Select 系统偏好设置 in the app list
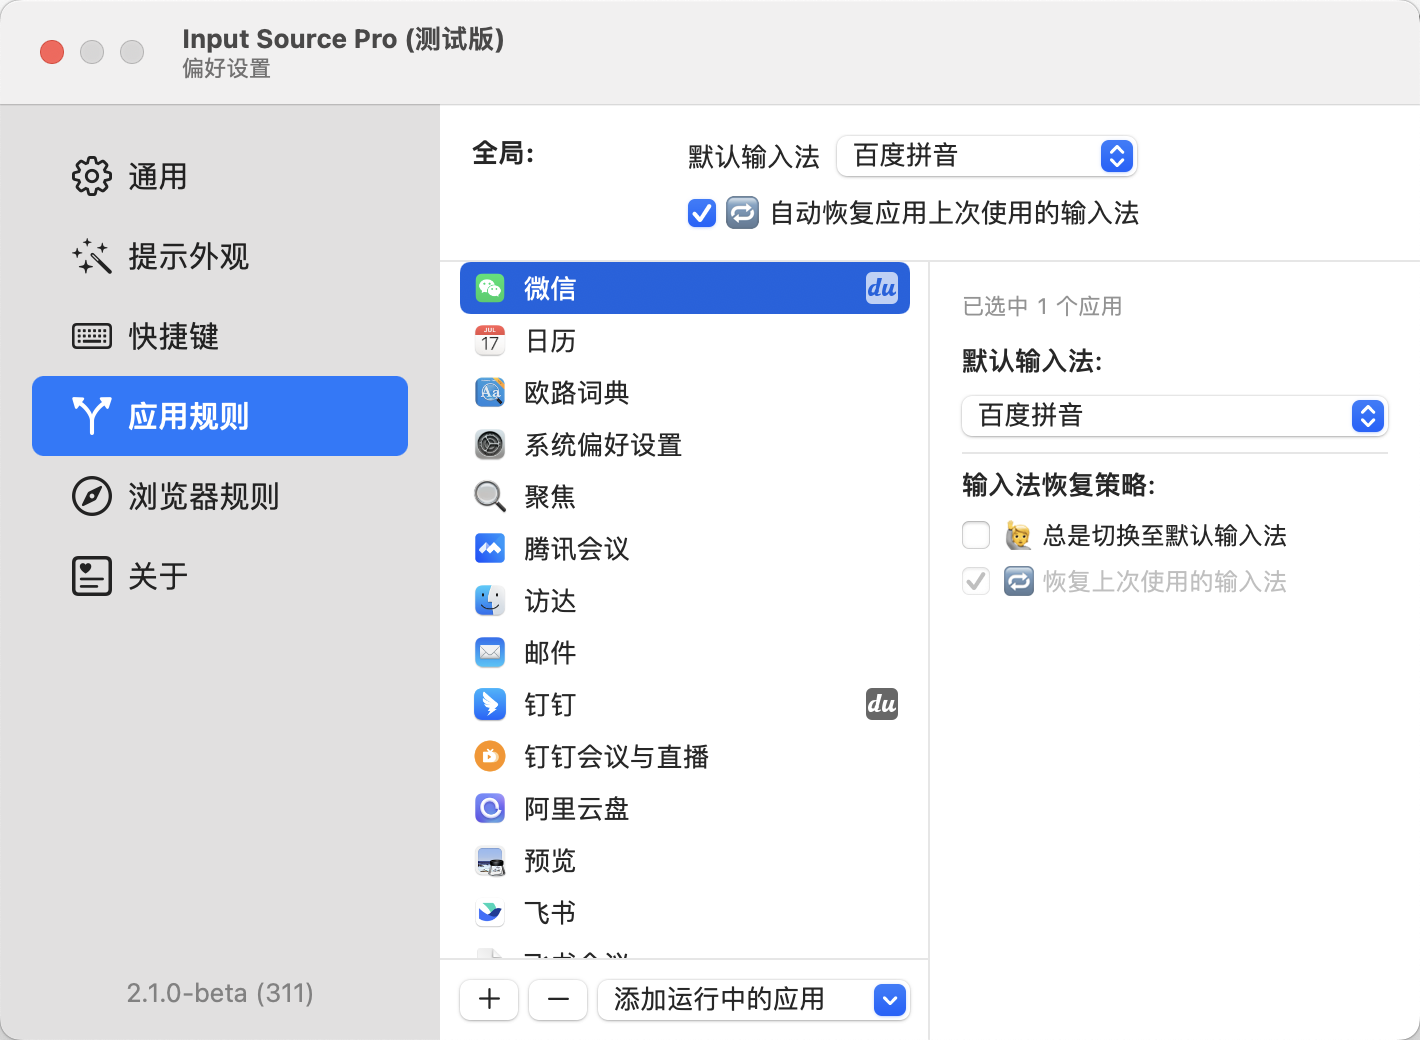The width and height of the screenshot is (1420, 1040). 603,445
